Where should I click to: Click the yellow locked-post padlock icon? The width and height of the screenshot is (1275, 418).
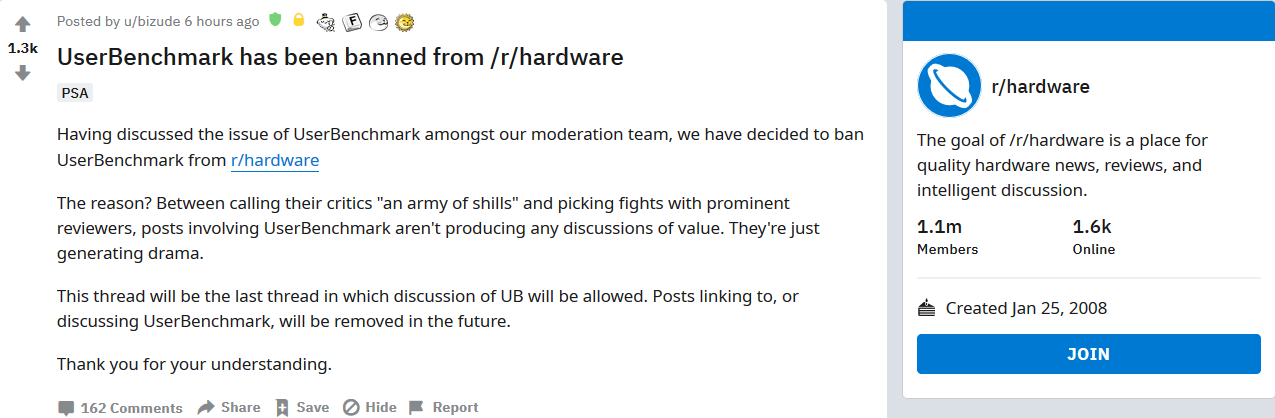298,20
